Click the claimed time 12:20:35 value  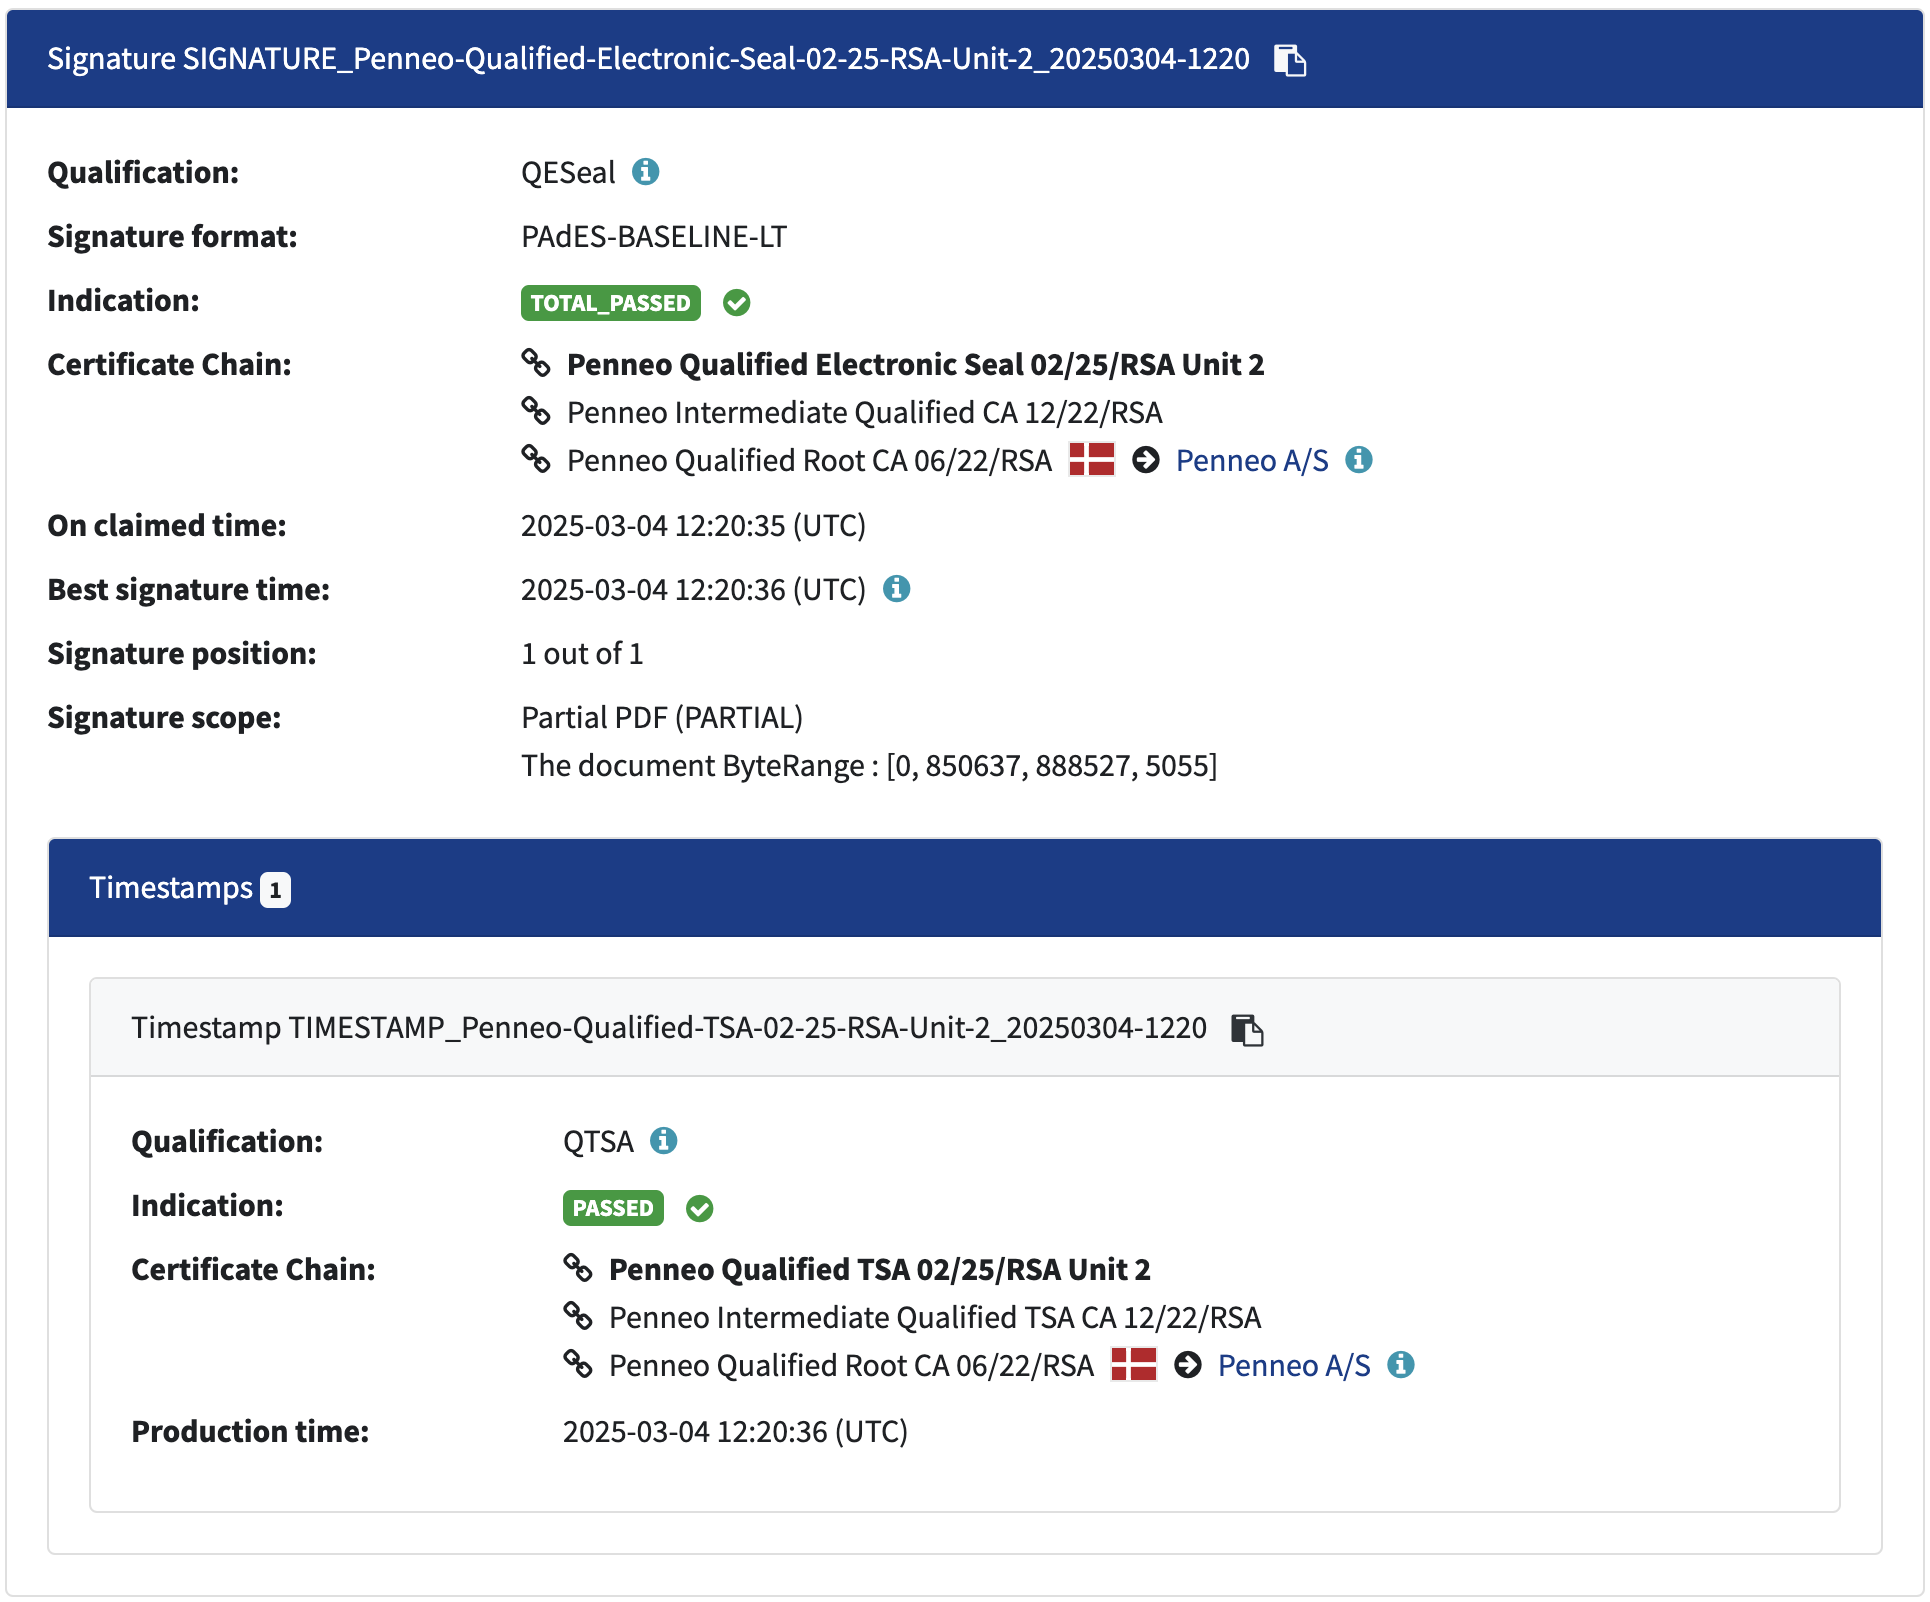point(693,526)
